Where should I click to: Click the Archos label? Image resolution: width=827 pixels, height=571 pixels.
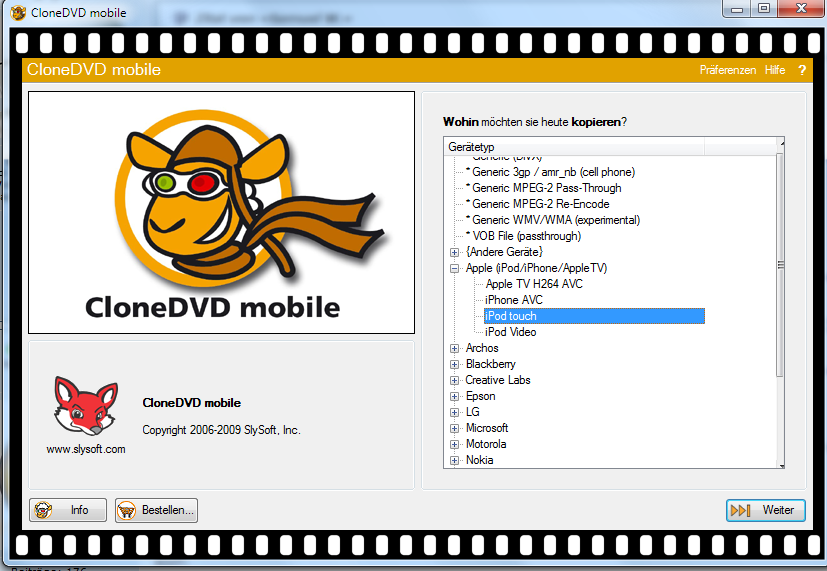pos(482,348)
